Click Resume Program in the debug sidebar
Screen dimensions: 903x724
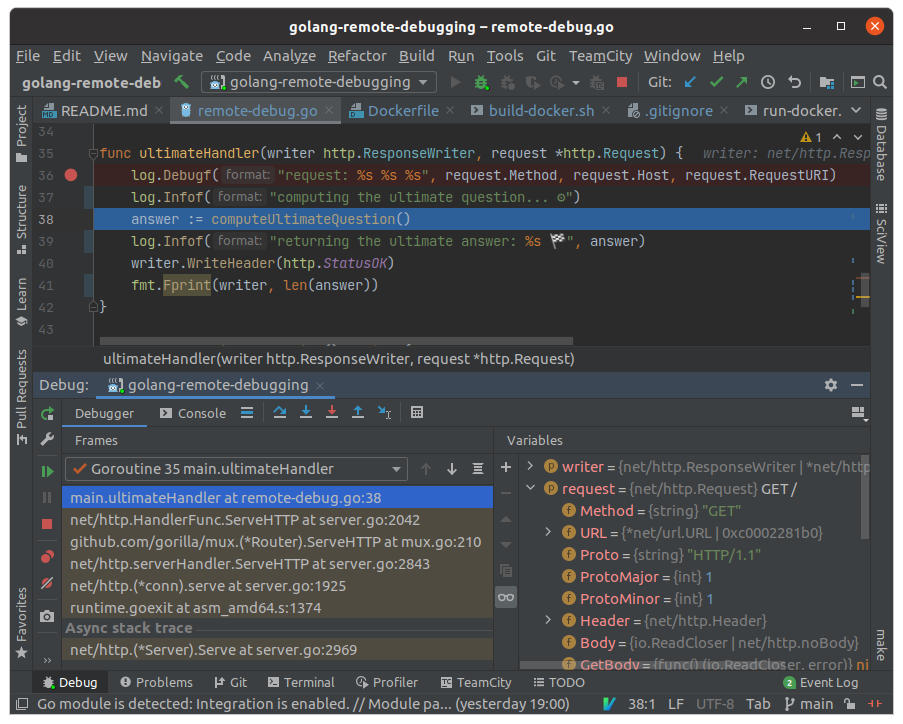(x=47, y=471)
